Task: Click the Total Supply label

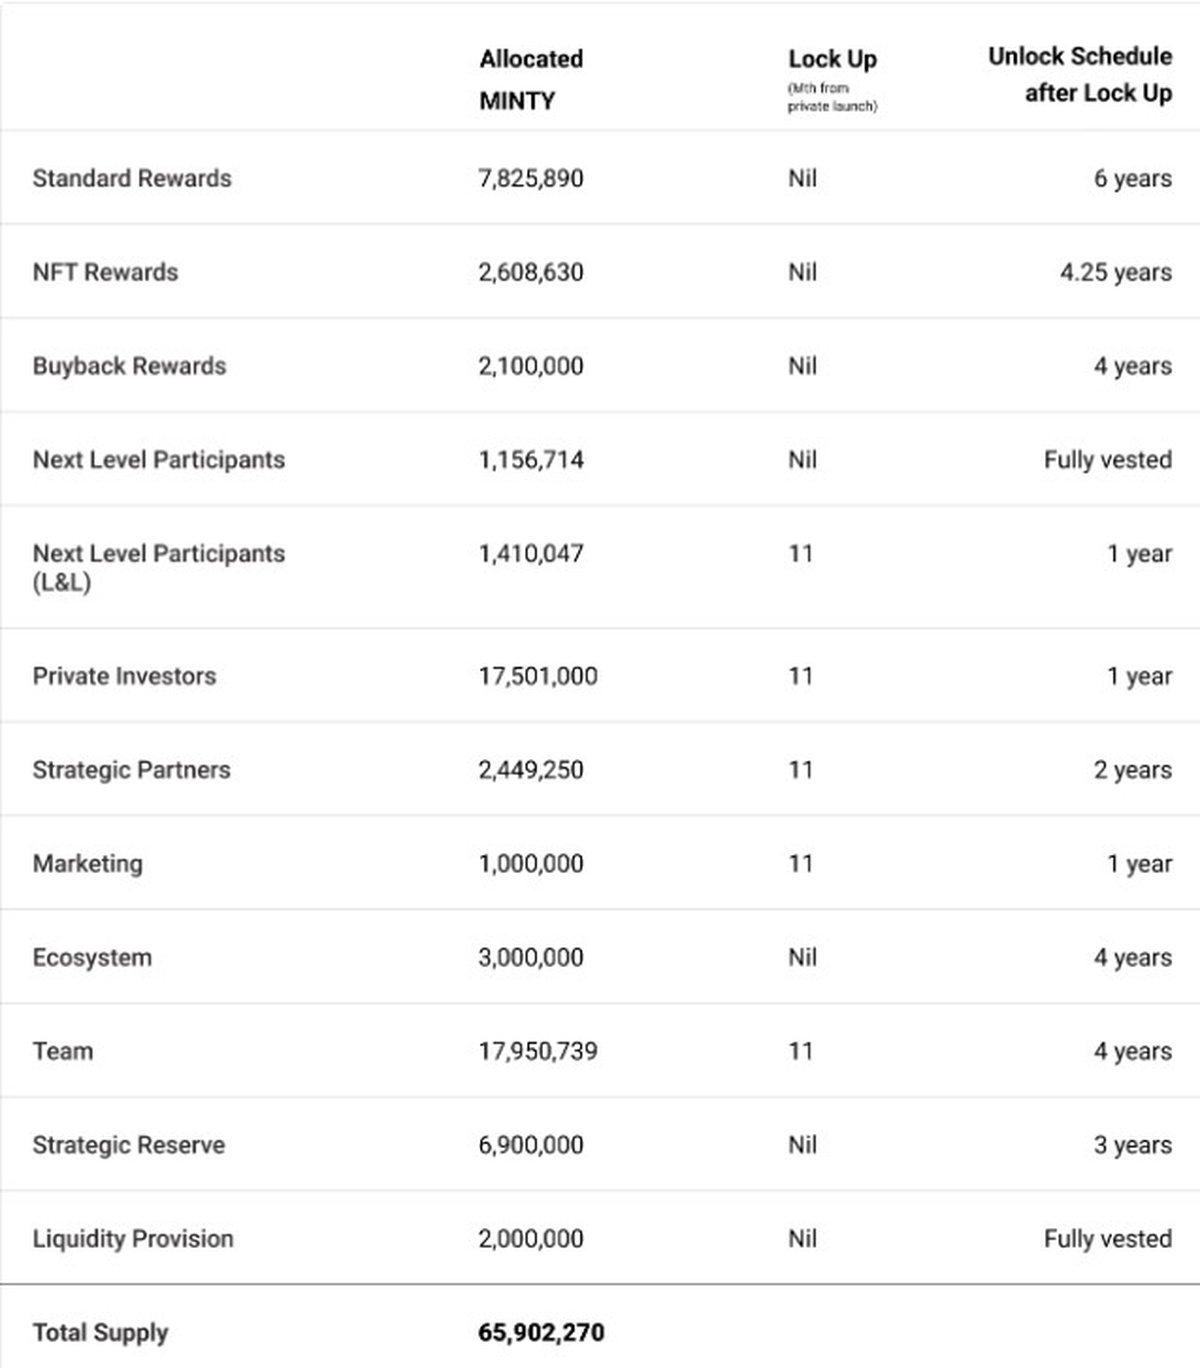Action: pos(100,1332)
